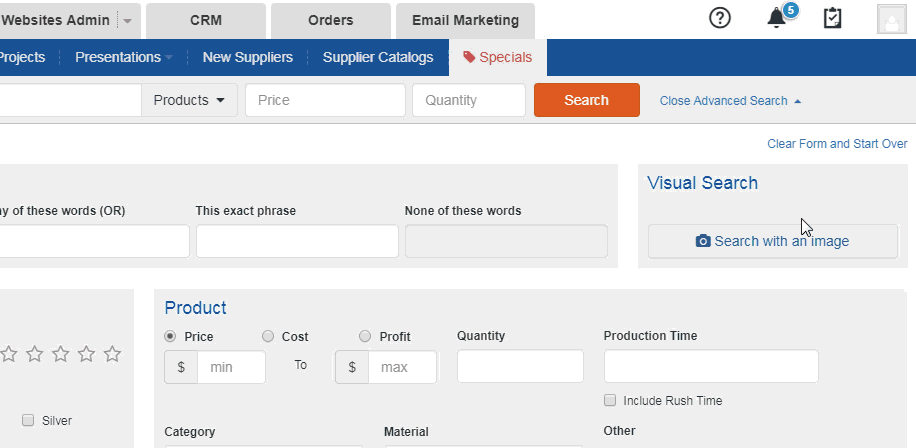This screenshot has height=448, width=916.
Task: Open the Presentations dropdown menu
Action: [124, 57]
